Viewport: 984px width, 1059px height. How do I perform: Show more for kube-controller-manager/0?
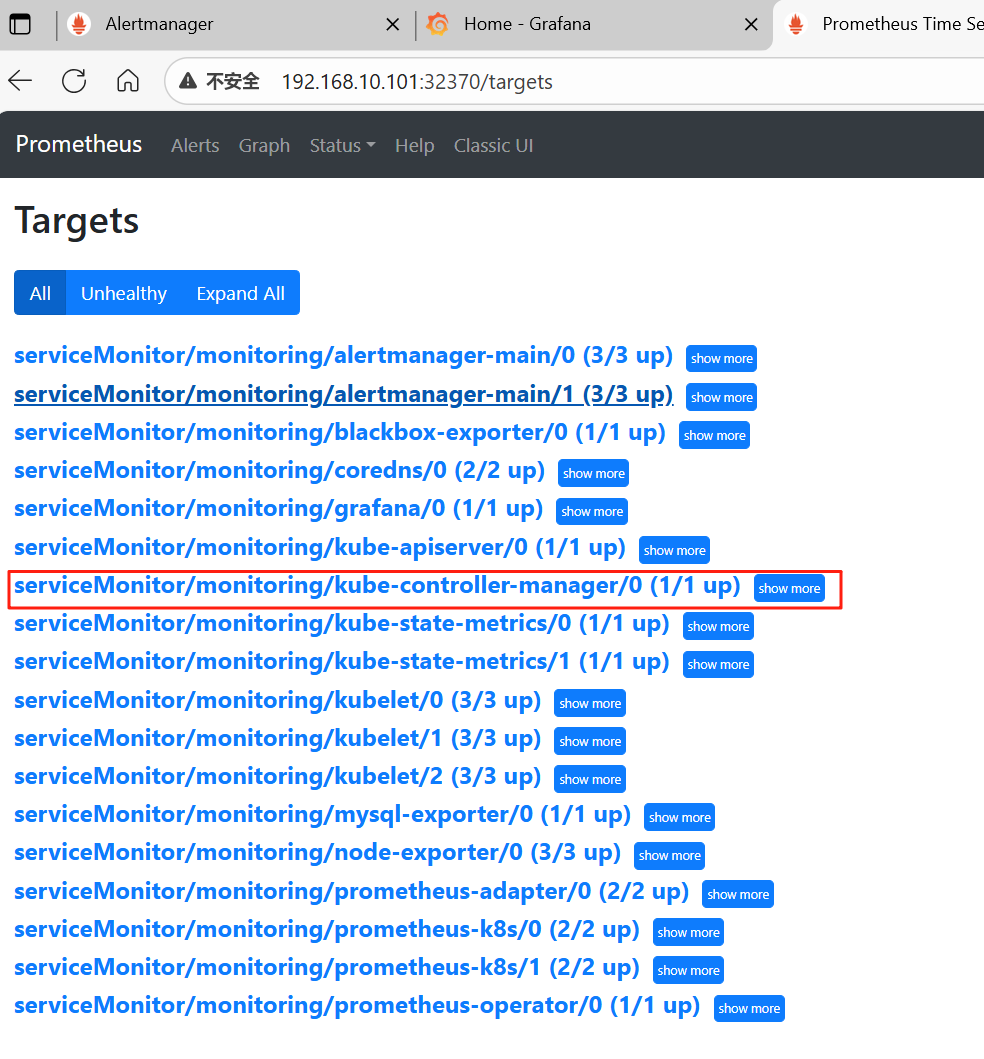[789, 588]
